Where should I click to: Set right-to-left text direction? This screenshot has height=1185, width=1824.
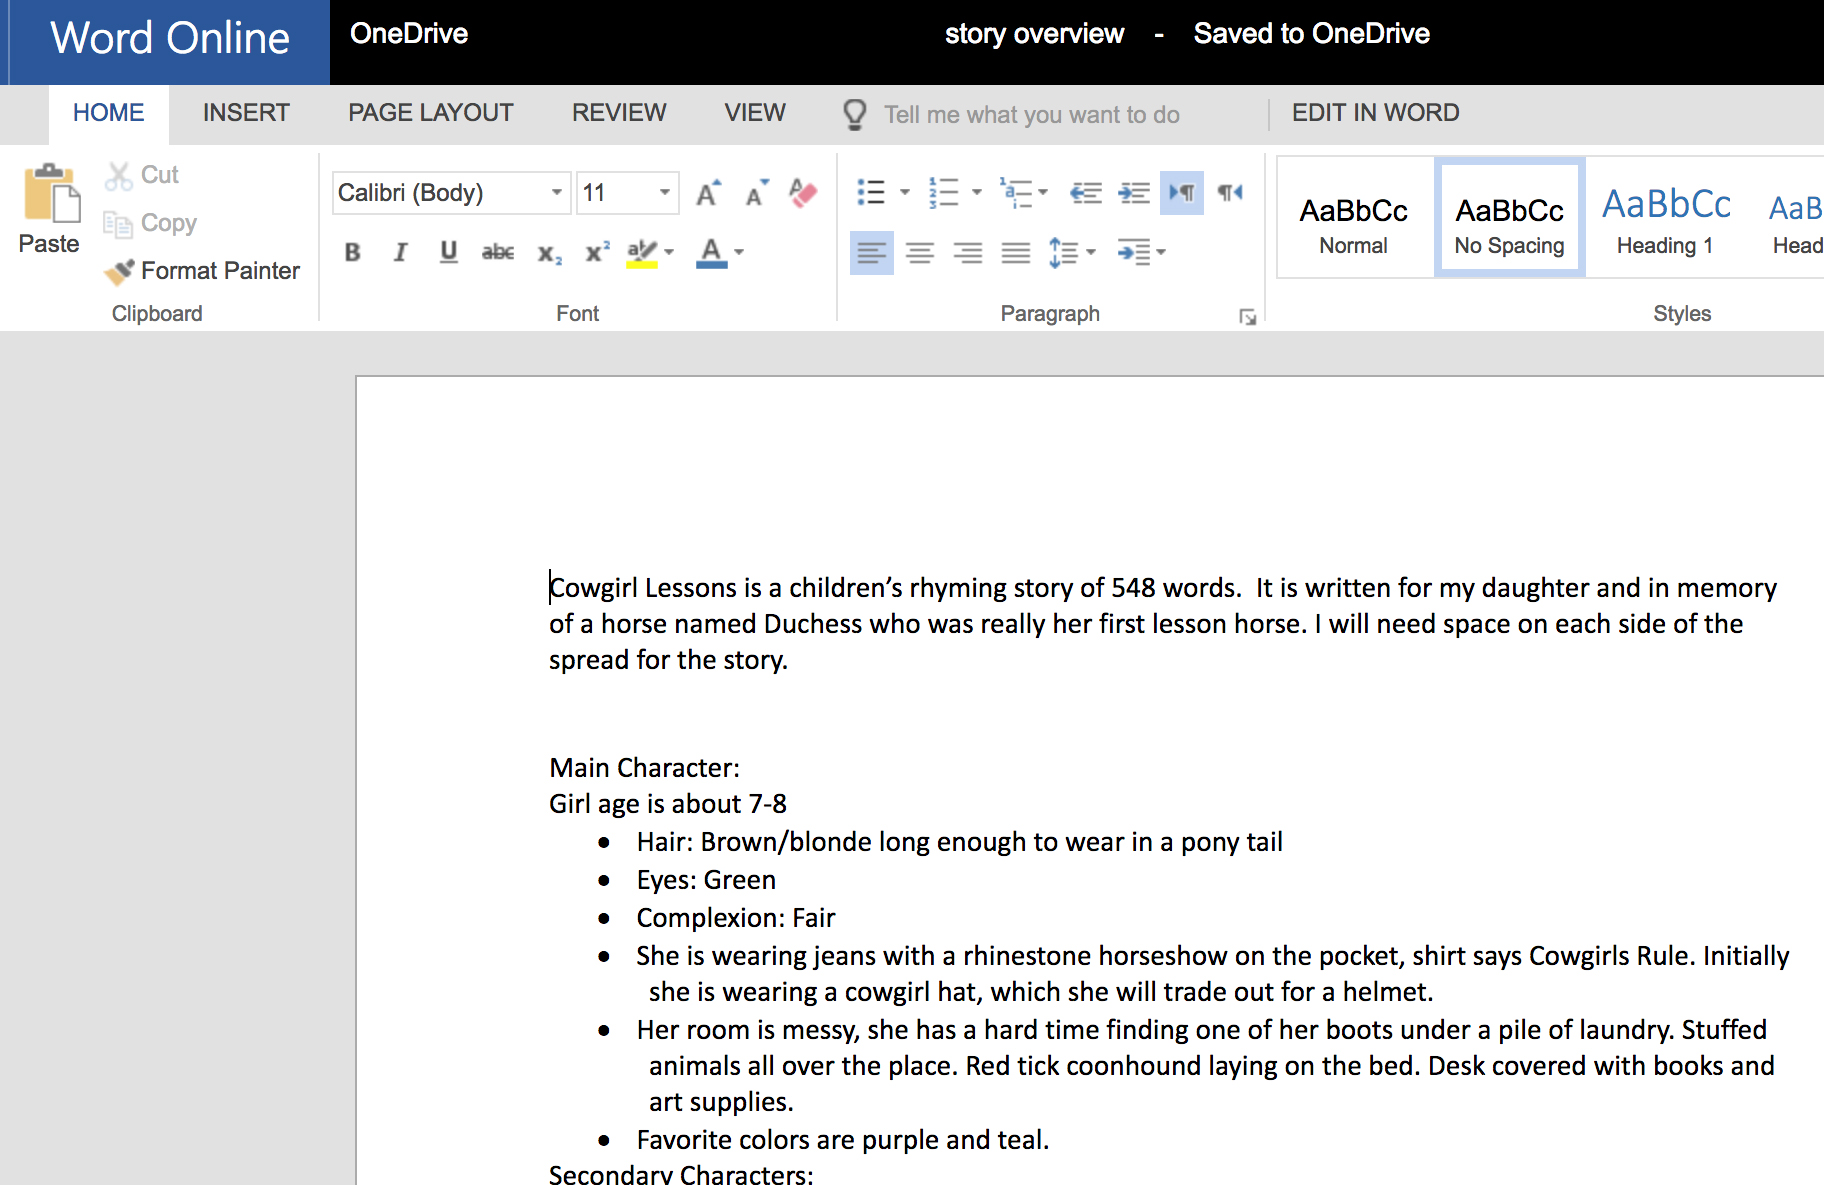pos(1230,192)
